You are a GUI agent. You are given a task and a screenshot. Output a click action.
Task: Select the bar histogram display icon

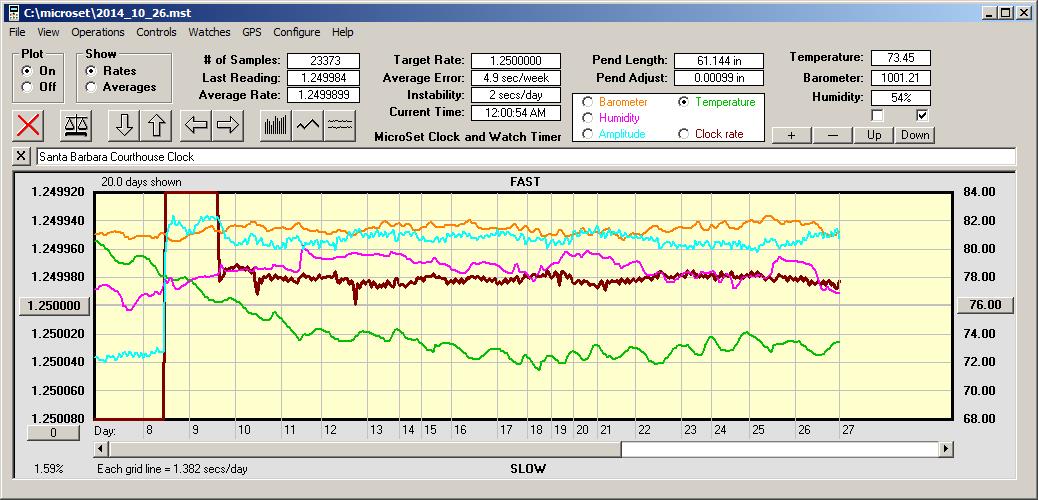tap(276, 126)
